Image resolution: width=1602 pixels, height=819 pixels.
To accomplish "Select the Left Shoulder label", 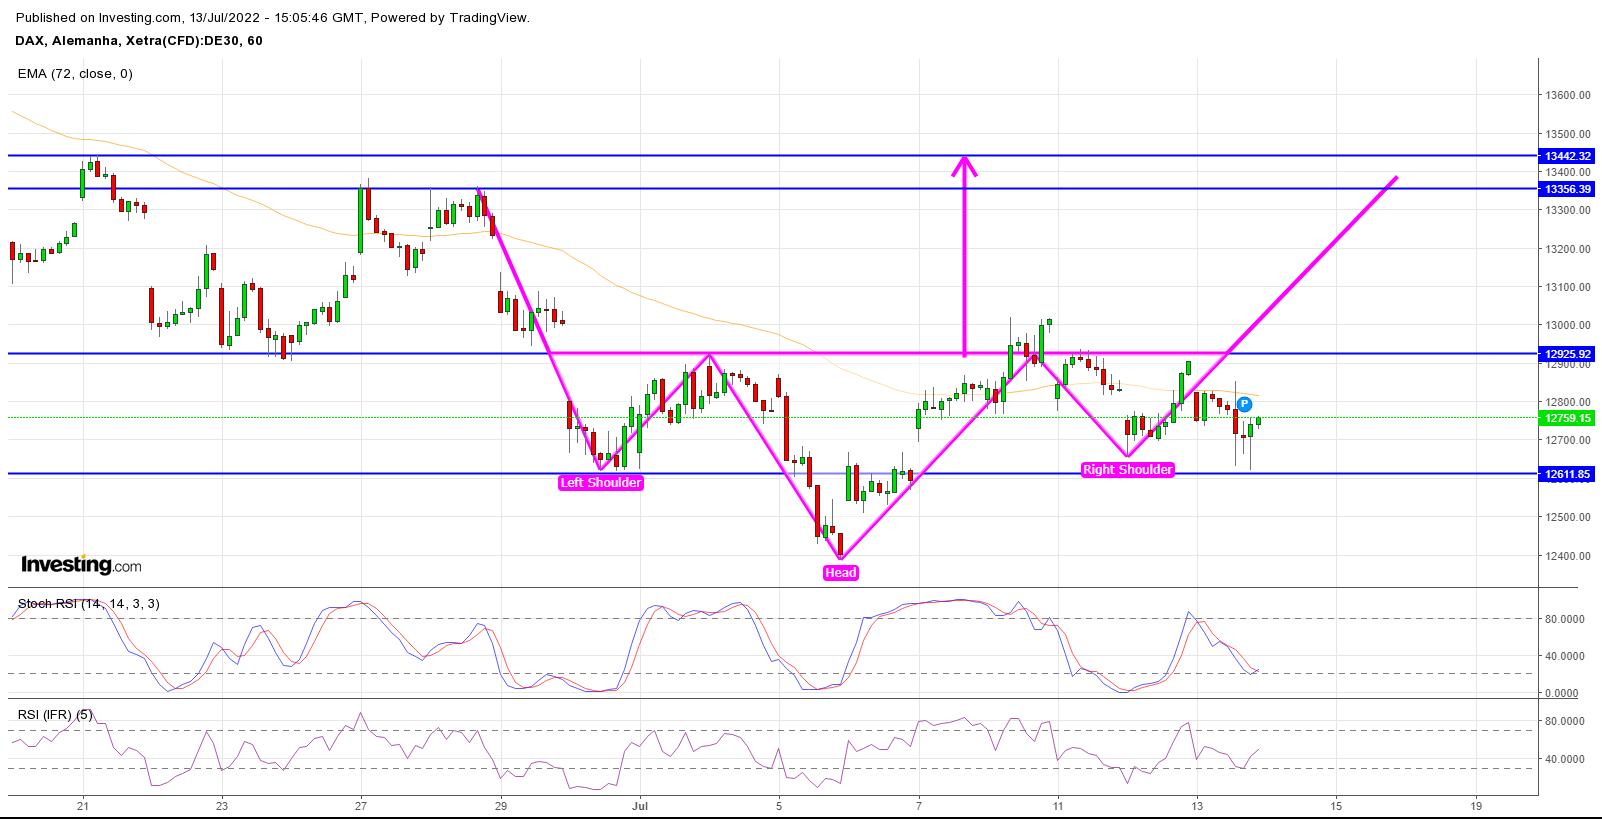I will click(x=601, y=483).
